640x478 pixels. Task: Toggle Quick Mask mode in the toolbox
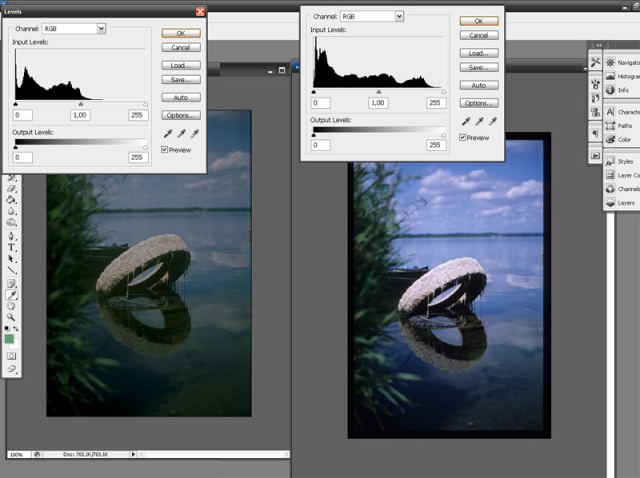11,356
